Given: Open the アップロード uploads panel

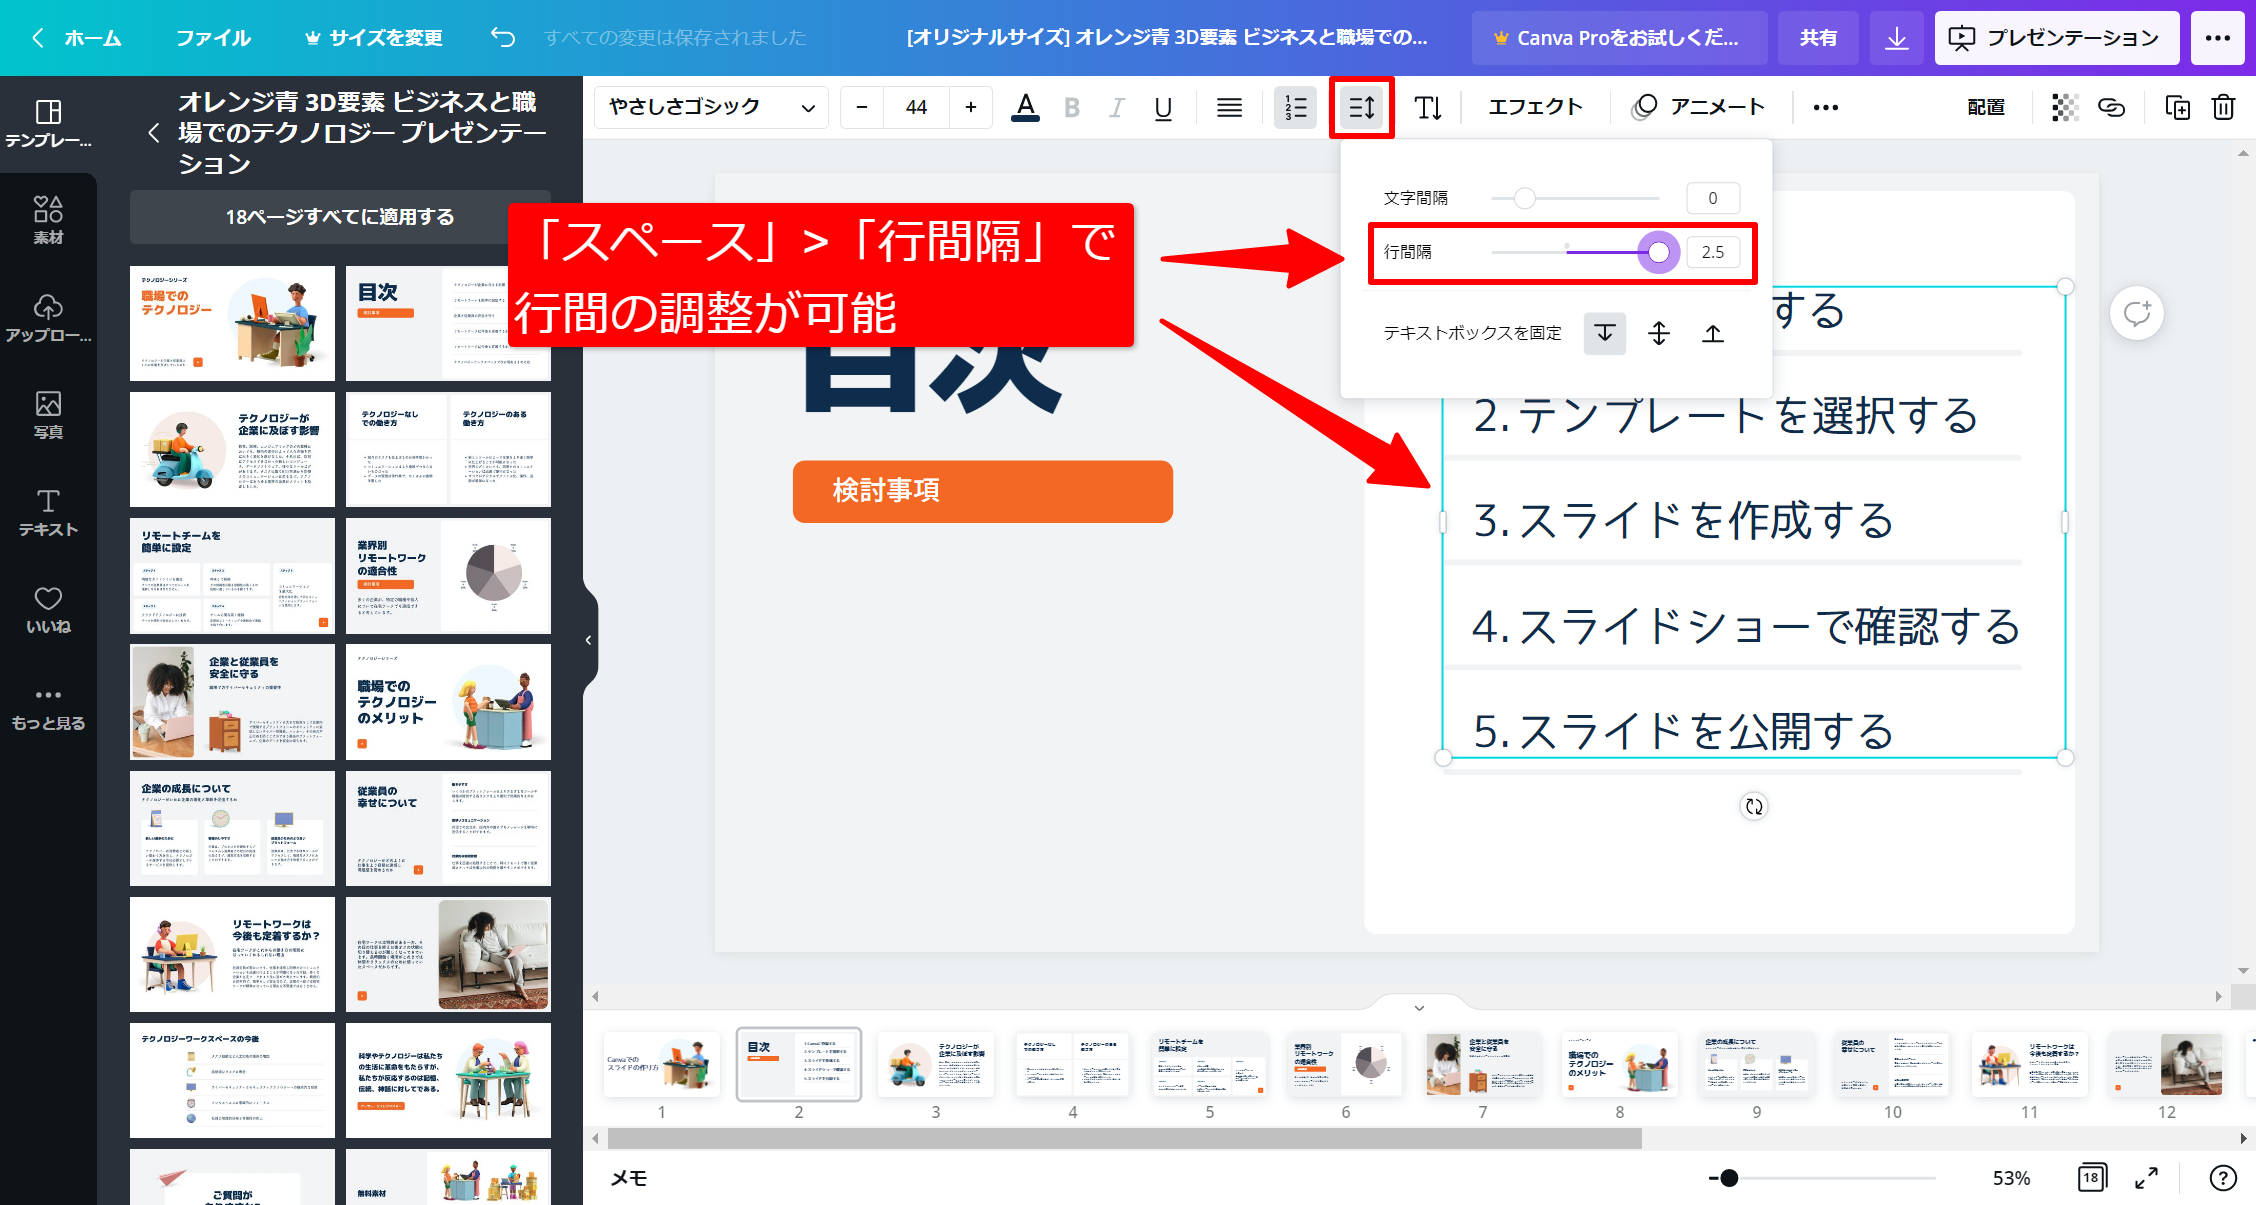Looking at the screenshot, I should 48,318.
